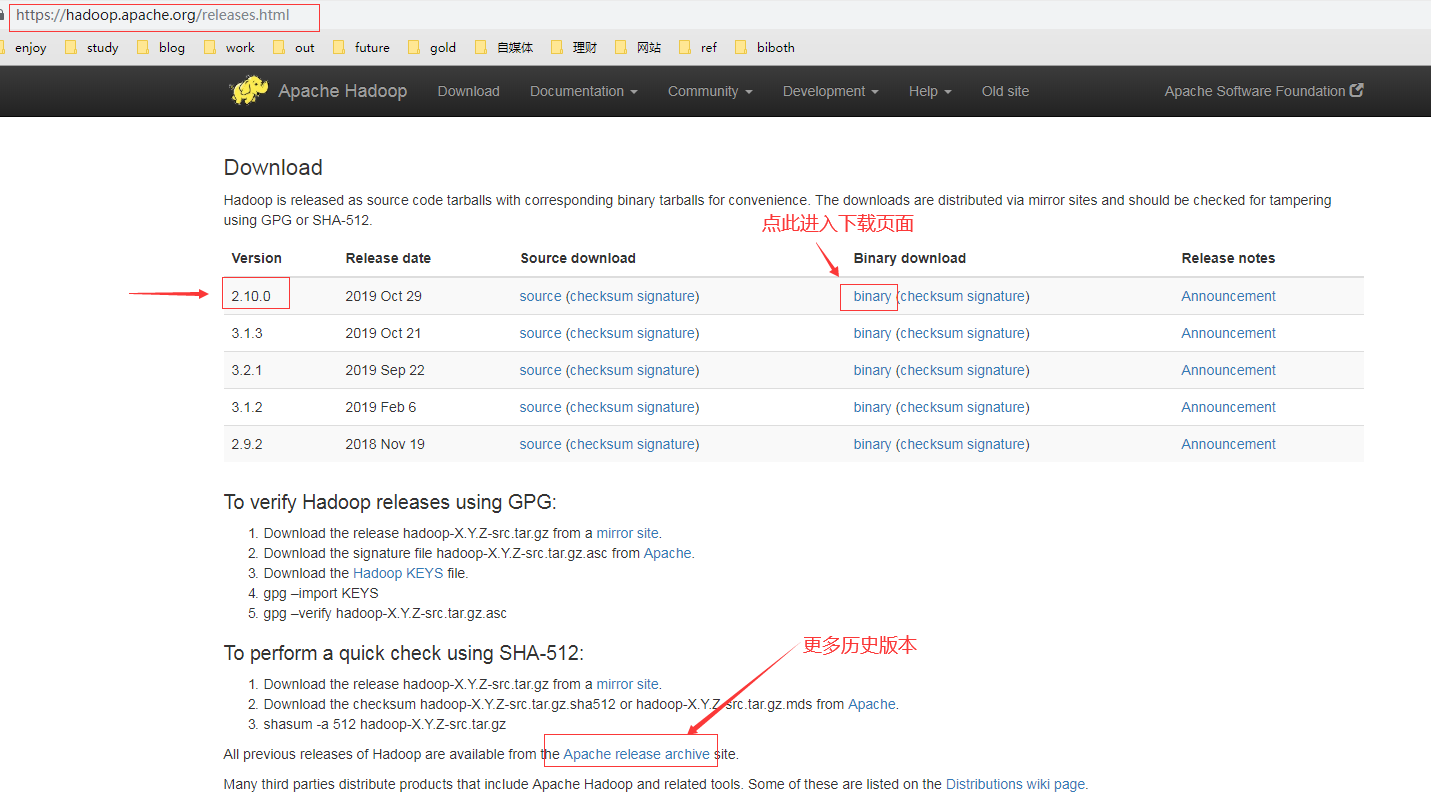
Task: Download binary for version 3.2.1
Action: coord(872,370)
